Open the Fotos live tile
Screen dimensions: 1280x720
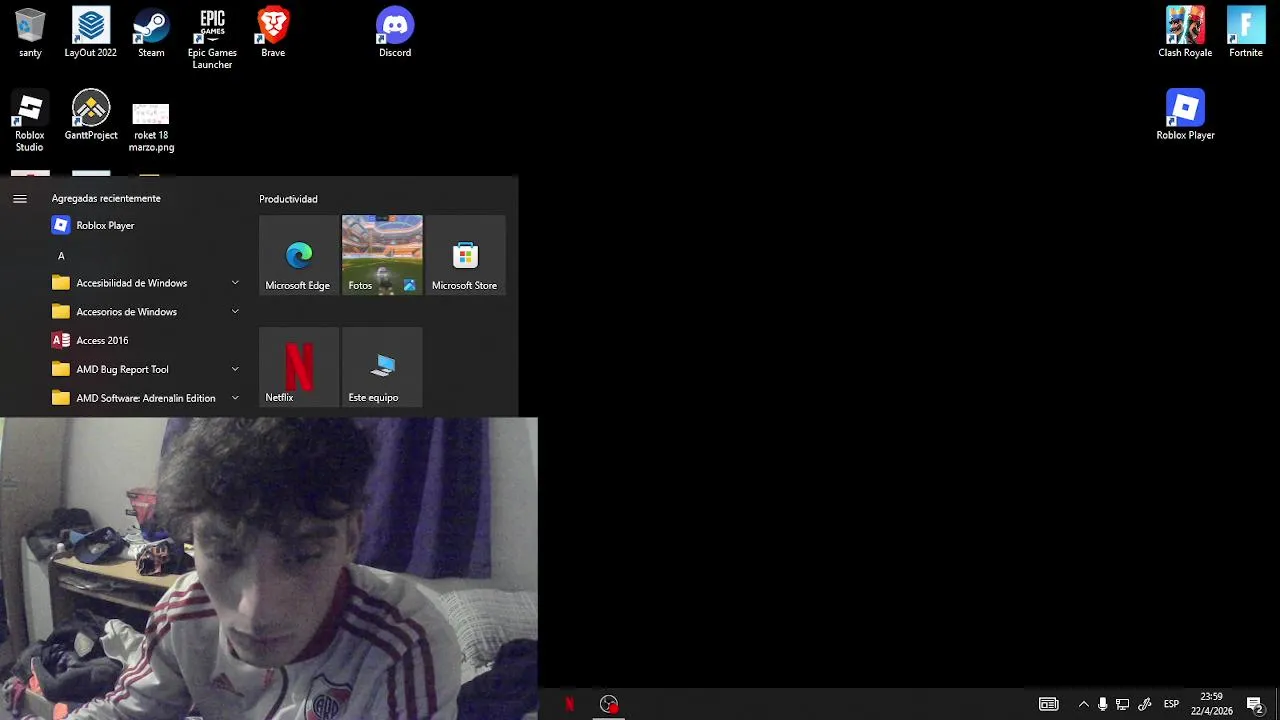[x=382, y=255]
